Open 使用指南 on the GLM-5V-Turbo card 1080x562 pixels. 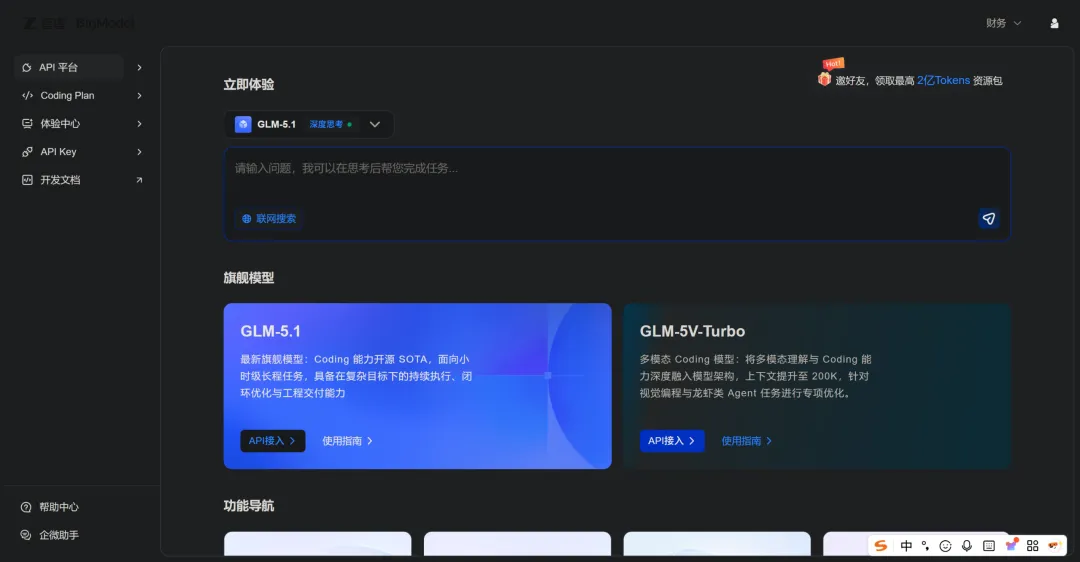[x=747, y=441]
